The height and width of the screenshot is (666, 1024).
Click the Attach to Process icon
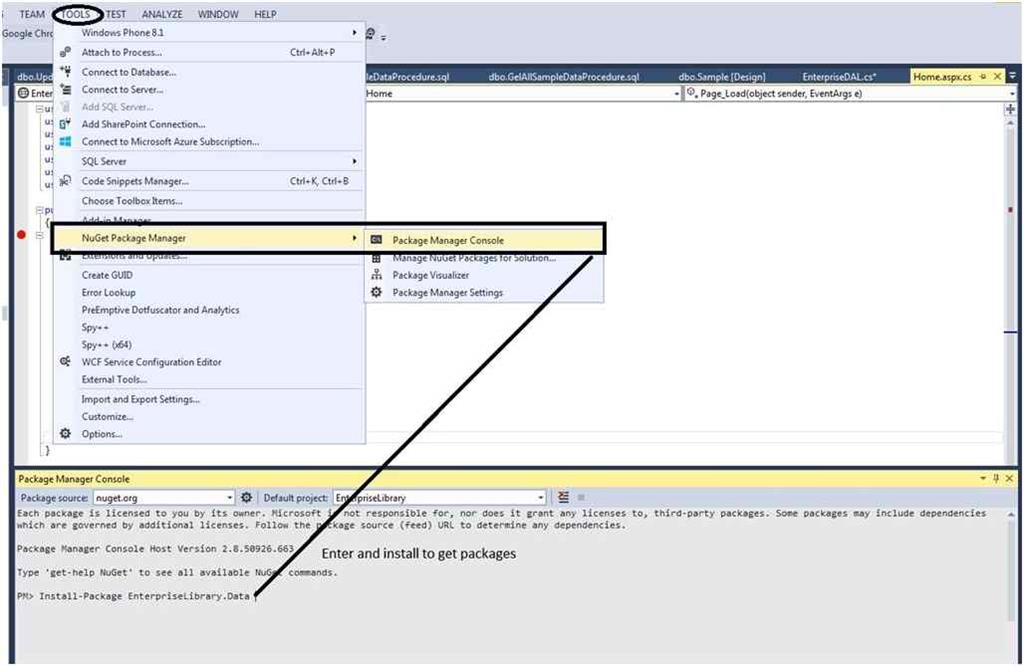click(64, 52)
